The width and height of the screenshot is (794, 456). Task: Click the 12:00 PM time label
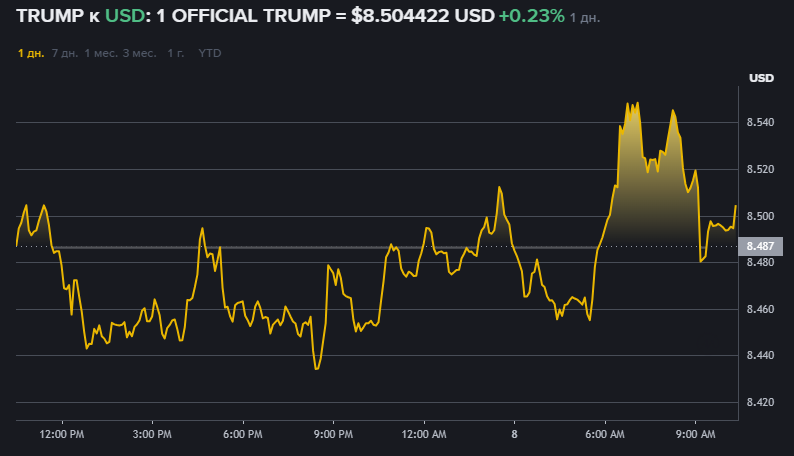coord(62,434)
